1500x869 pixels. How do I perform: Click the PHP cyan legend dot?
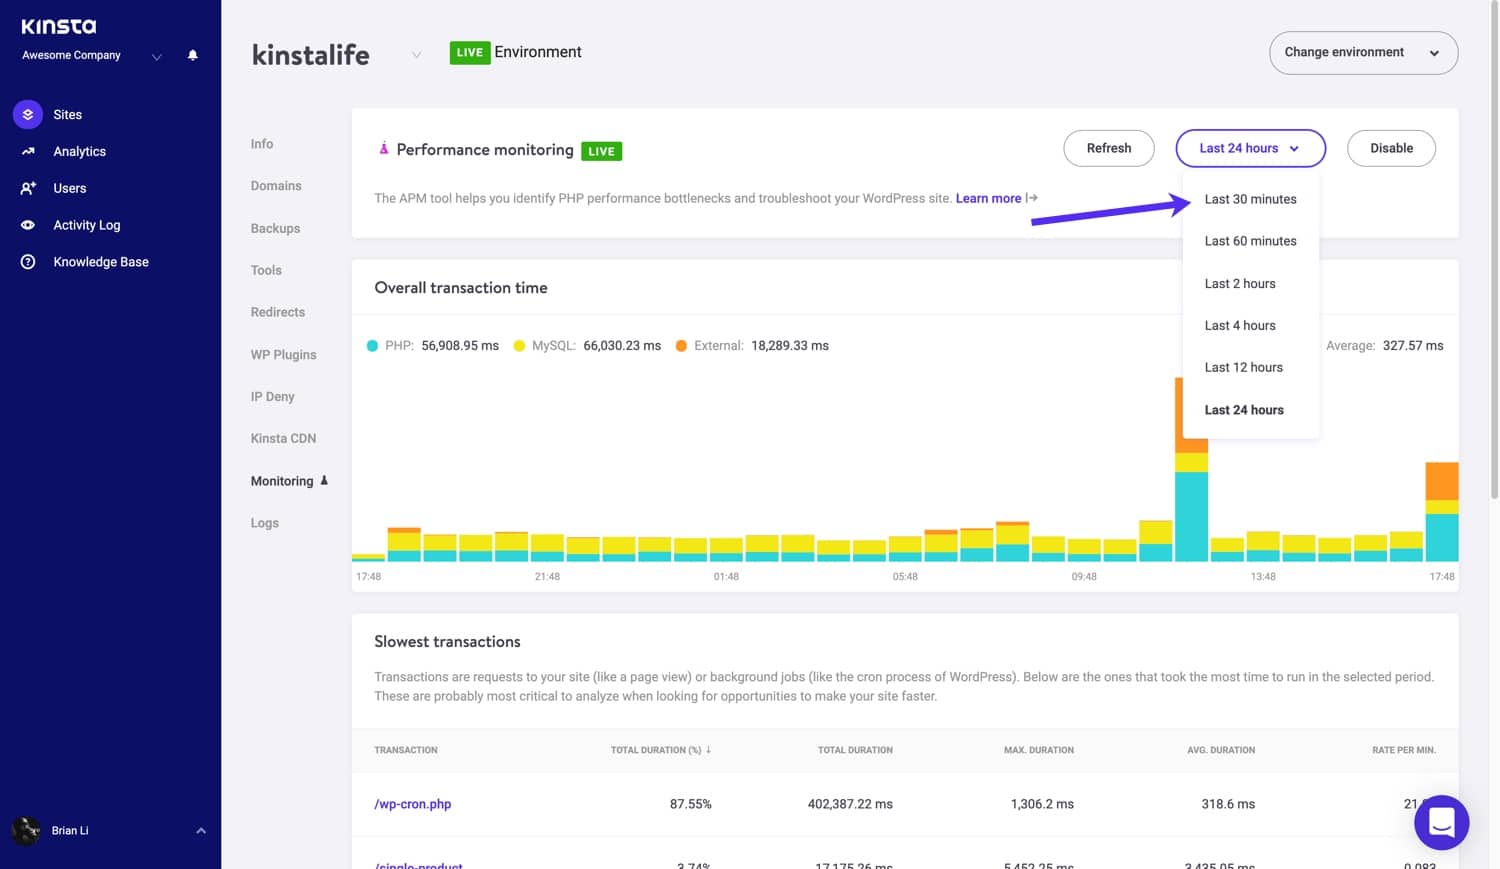point(372,346)
